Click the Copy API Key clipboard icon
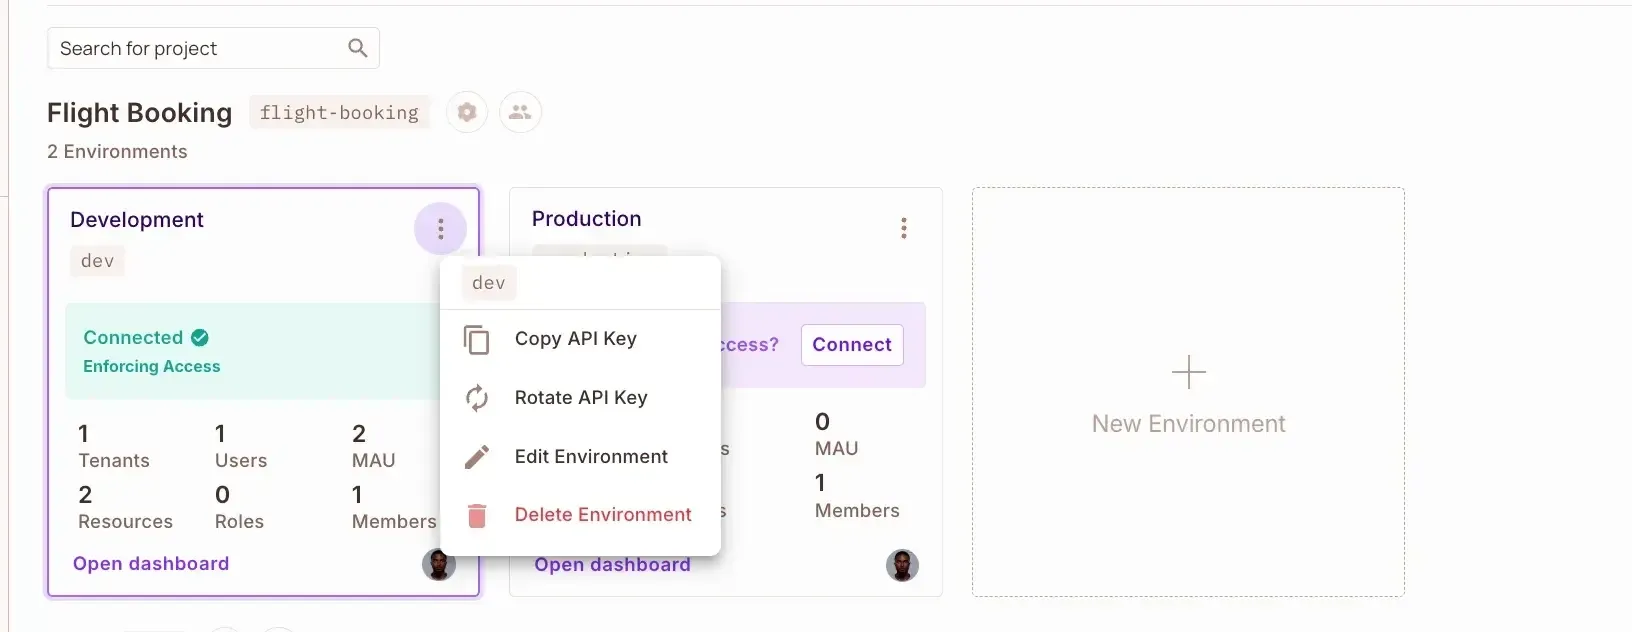The height and width of the screenshot is (632, 1632). [x=477, y=340]
